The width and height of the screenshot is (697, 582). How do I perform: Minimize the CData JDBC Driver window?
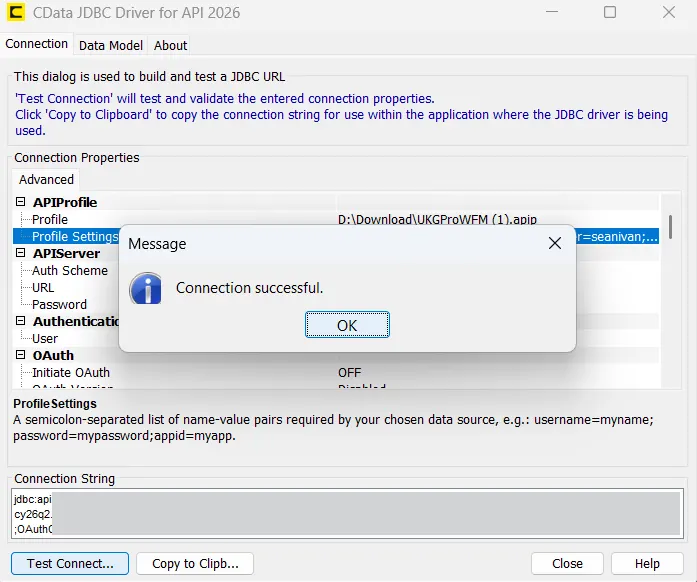pyautogui.click(x=552, y=12)
